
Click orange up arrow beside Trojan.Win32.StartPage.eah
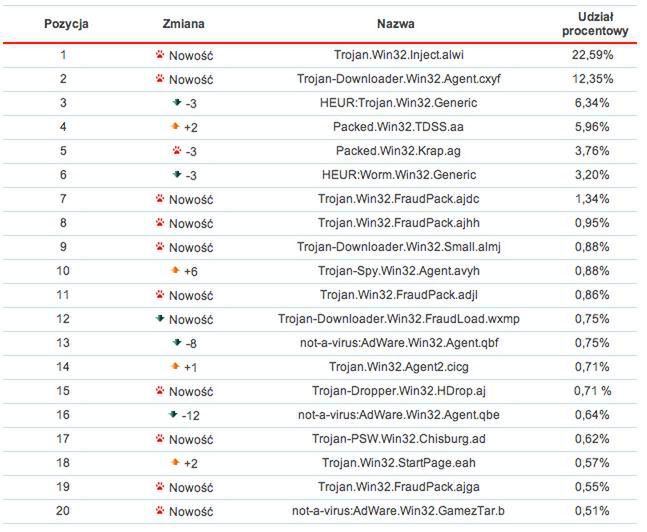(176, 463)
